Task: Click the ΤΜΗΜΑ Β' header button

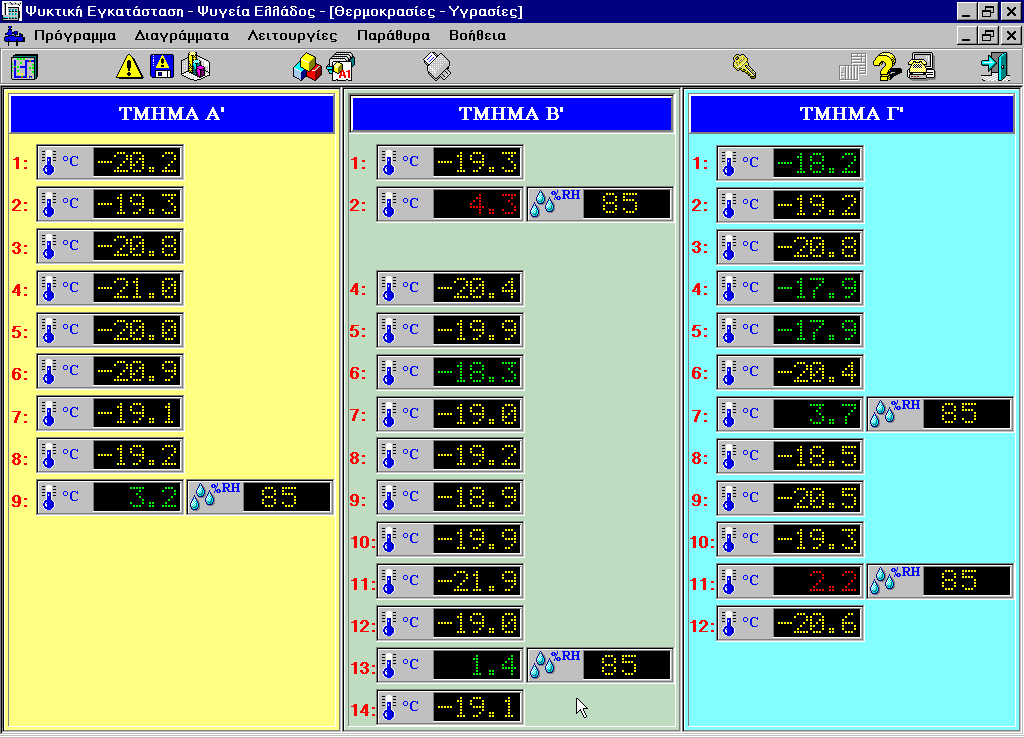Action: (512, 114)
